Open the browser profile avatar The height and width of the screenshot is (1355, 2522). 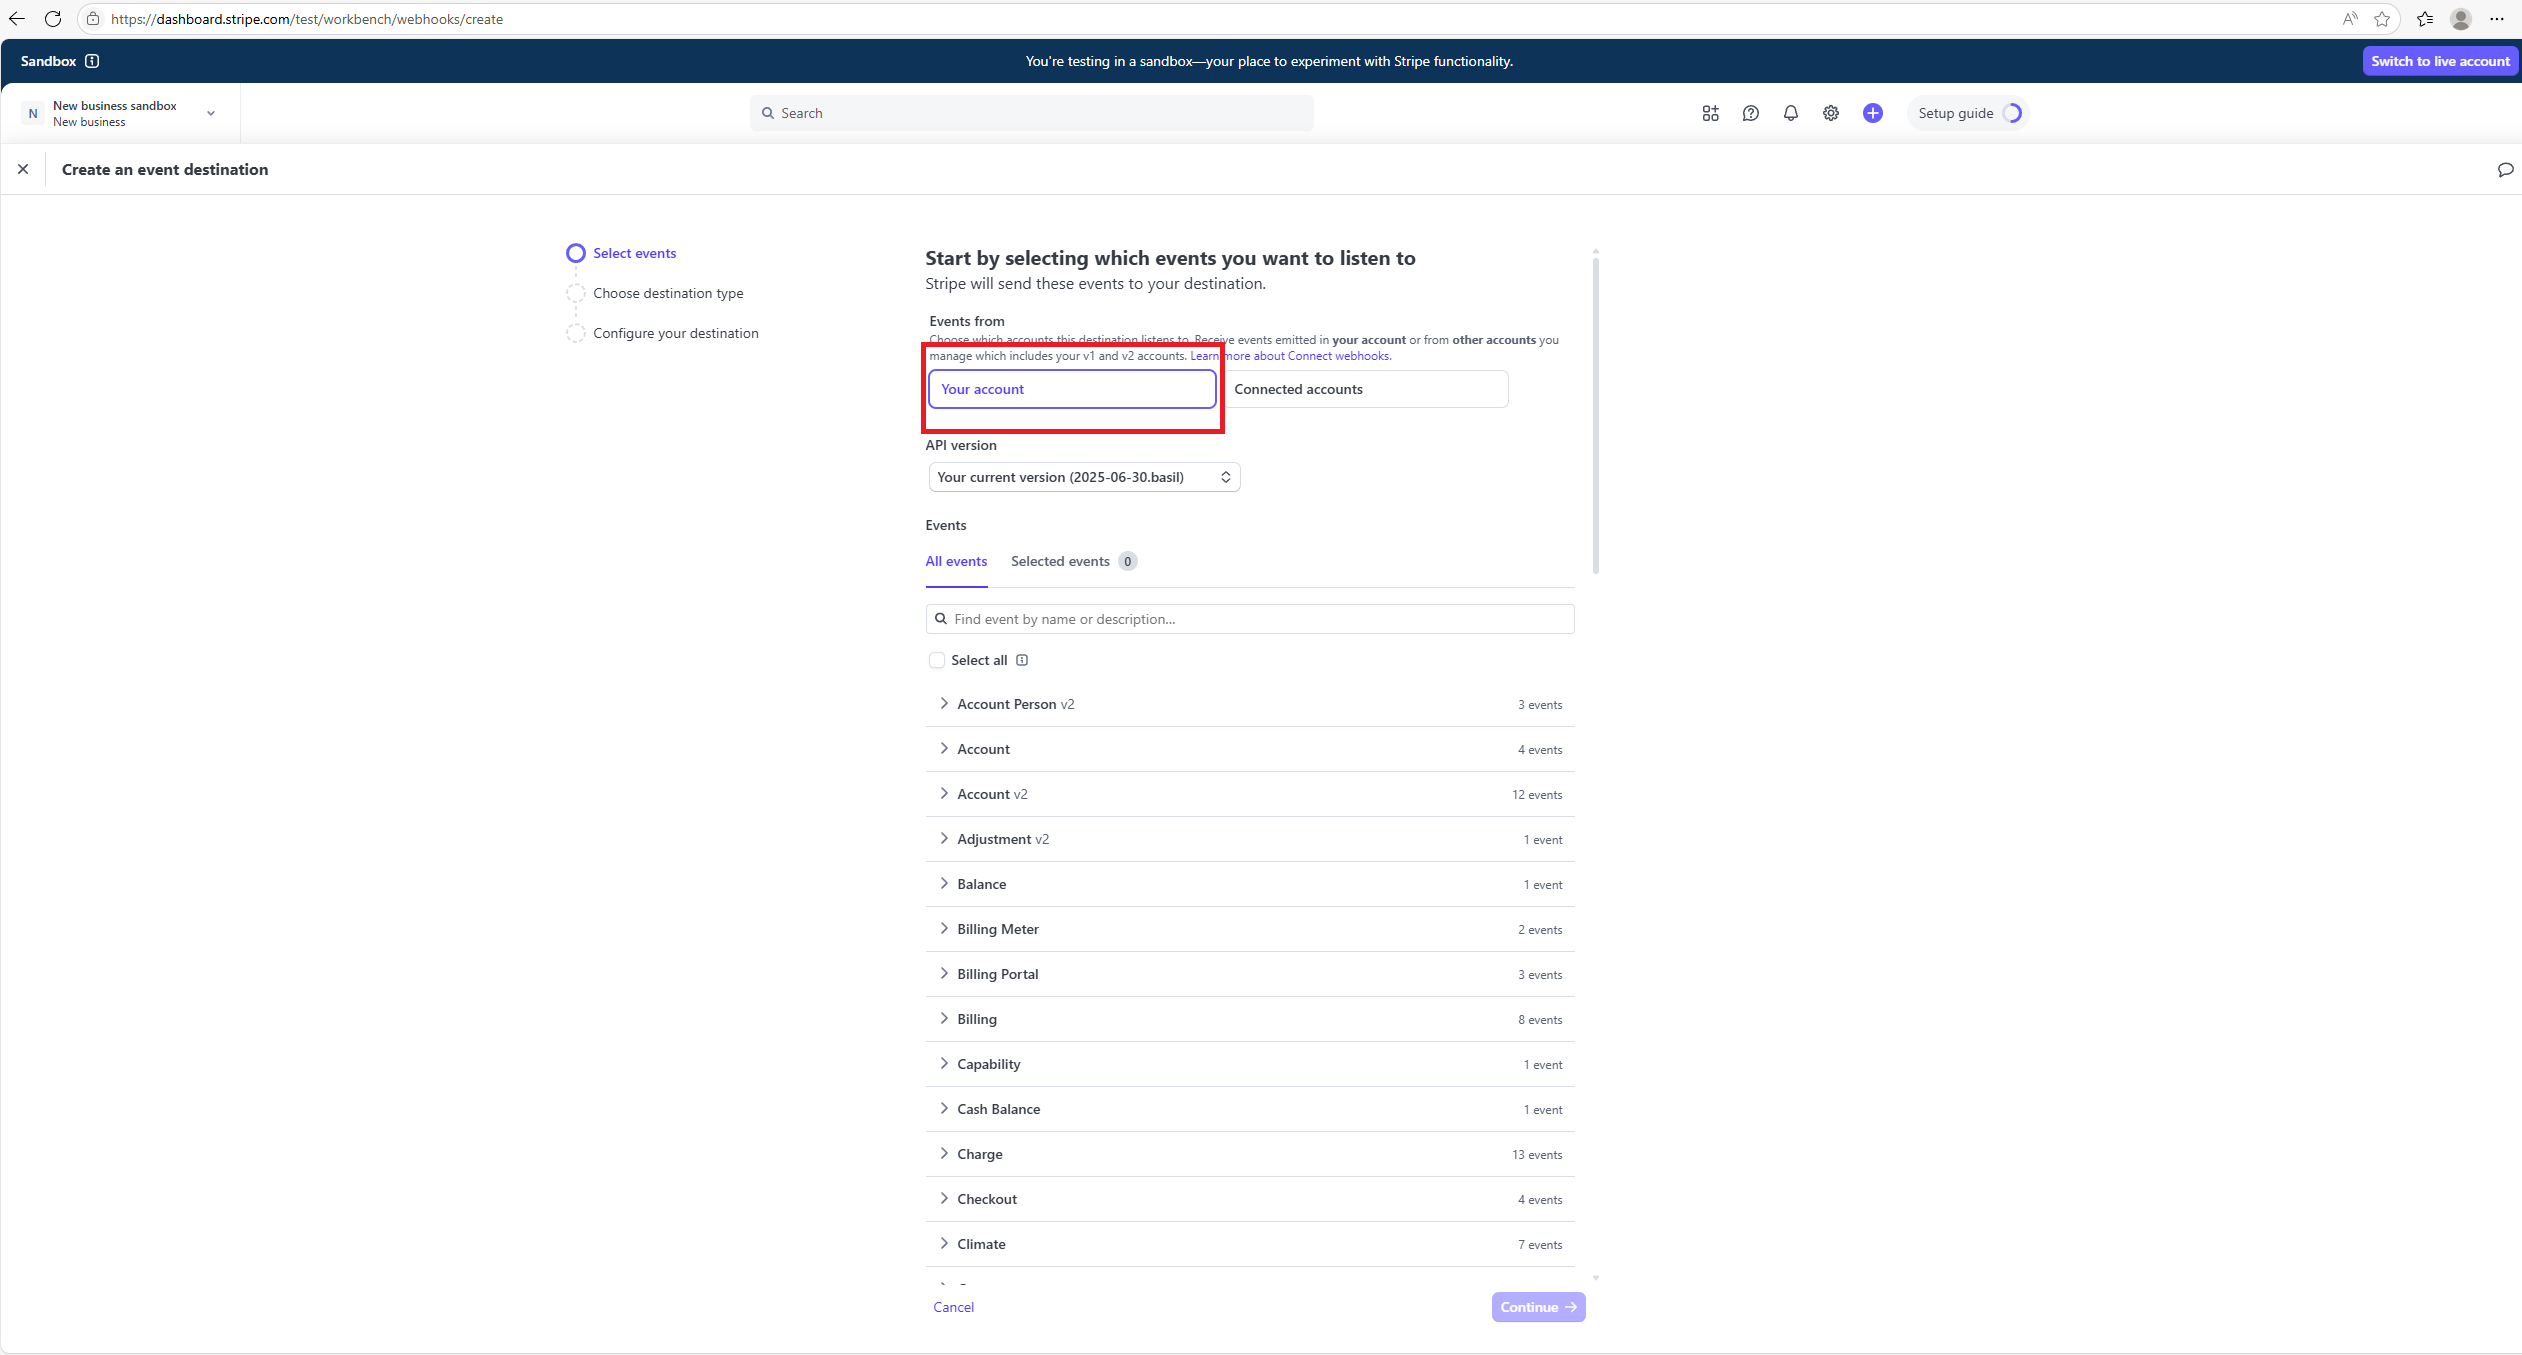pos(2461,19)
